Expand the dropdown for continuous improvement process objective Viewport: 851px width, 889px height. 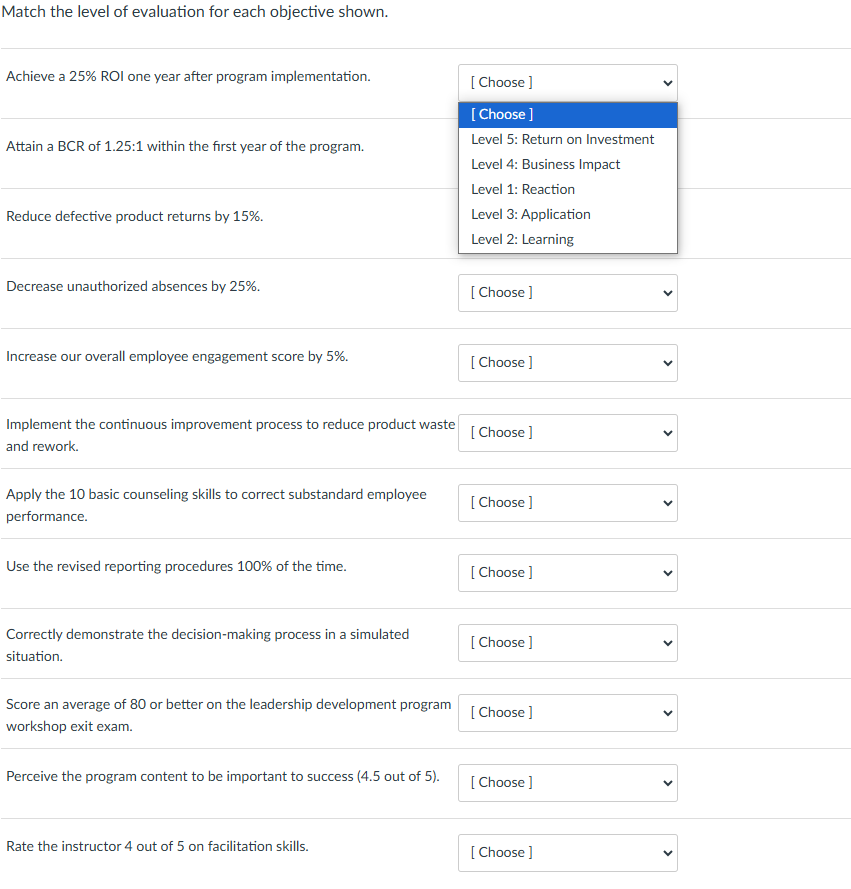click(x=567, y=432)
